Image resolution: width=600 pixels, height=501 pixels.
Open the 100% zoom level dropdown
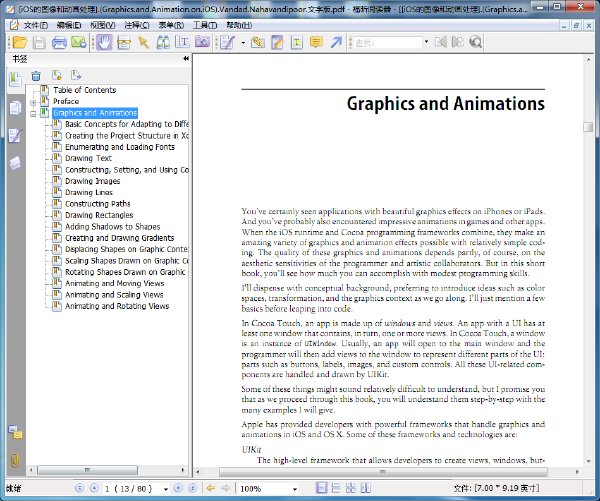click(295, 489)
